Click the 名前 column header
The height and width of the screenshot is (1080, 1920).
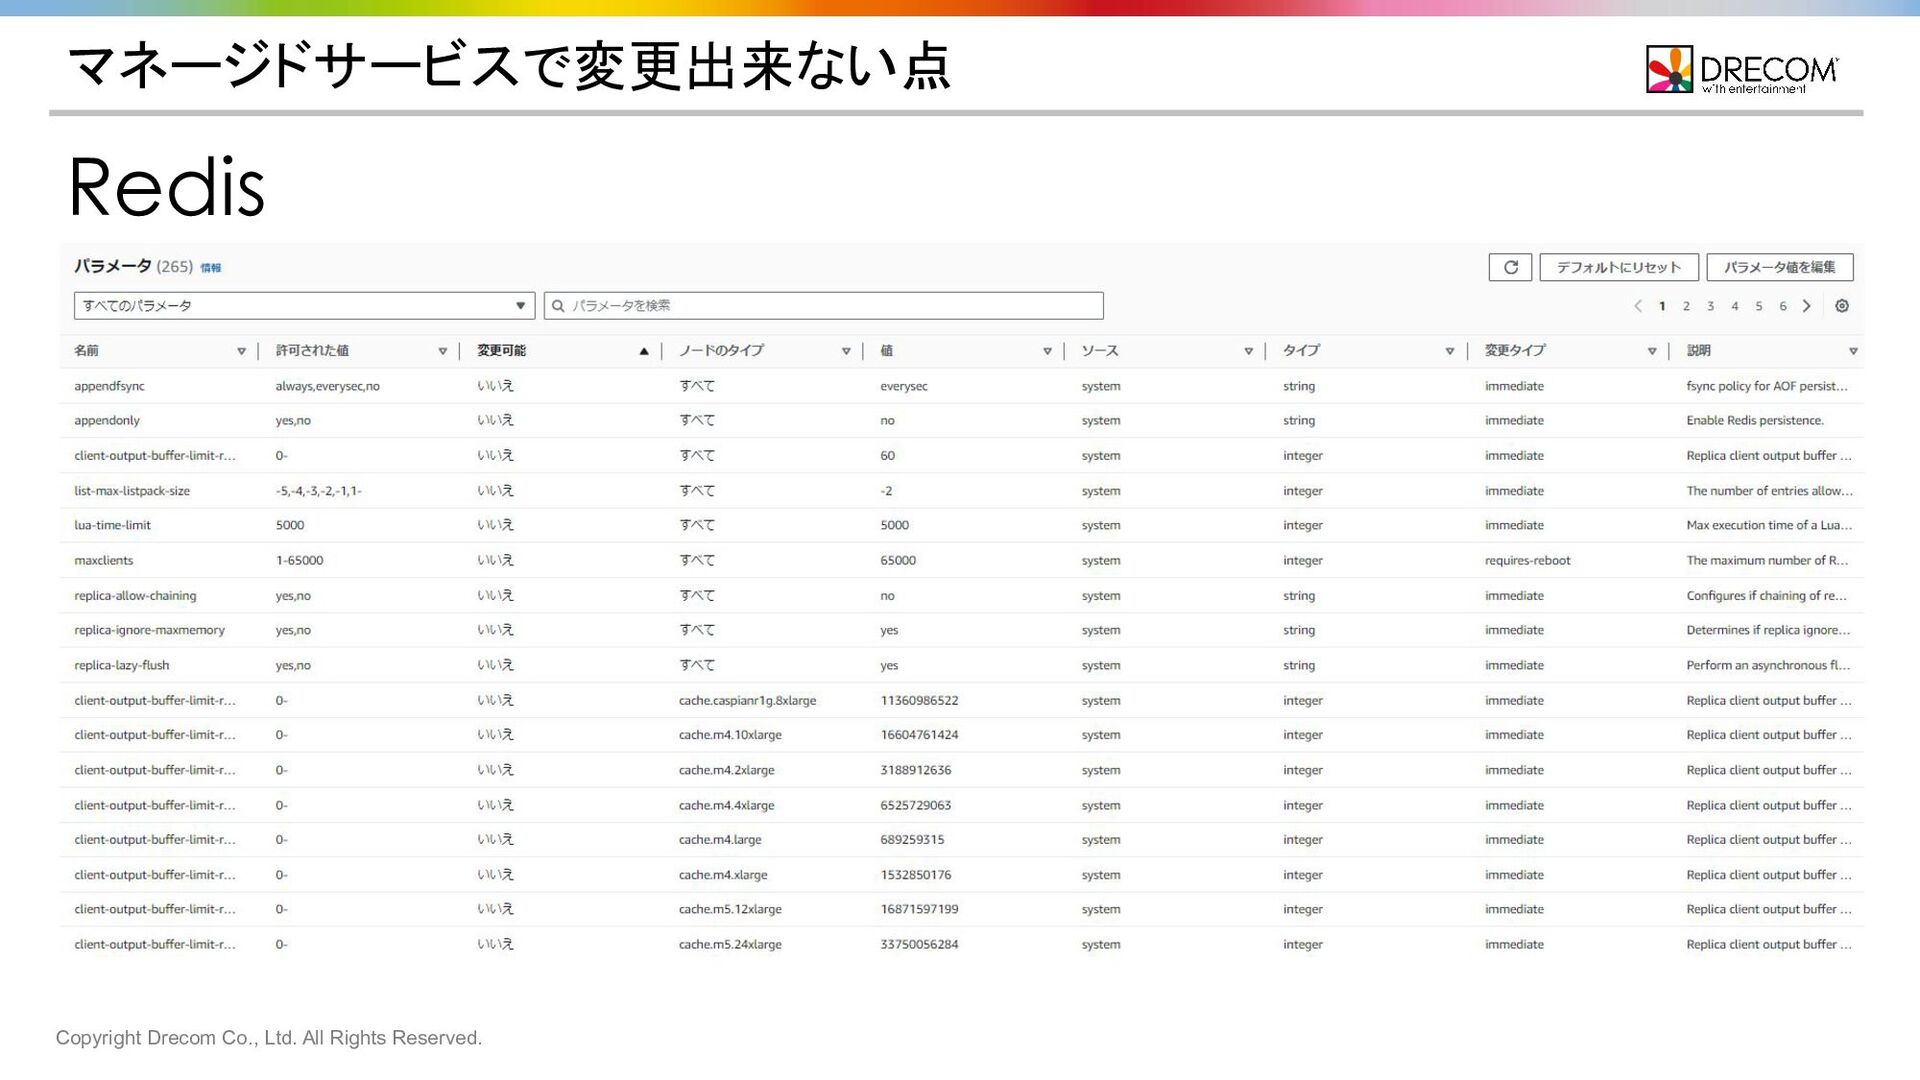pyautogui.click(x=86, y=351)
